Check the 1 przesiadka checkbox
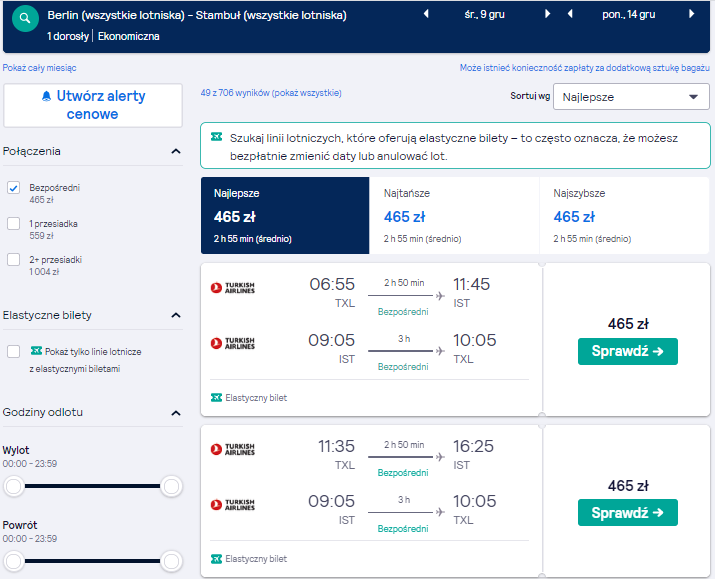715x579 pixels. 14,223
